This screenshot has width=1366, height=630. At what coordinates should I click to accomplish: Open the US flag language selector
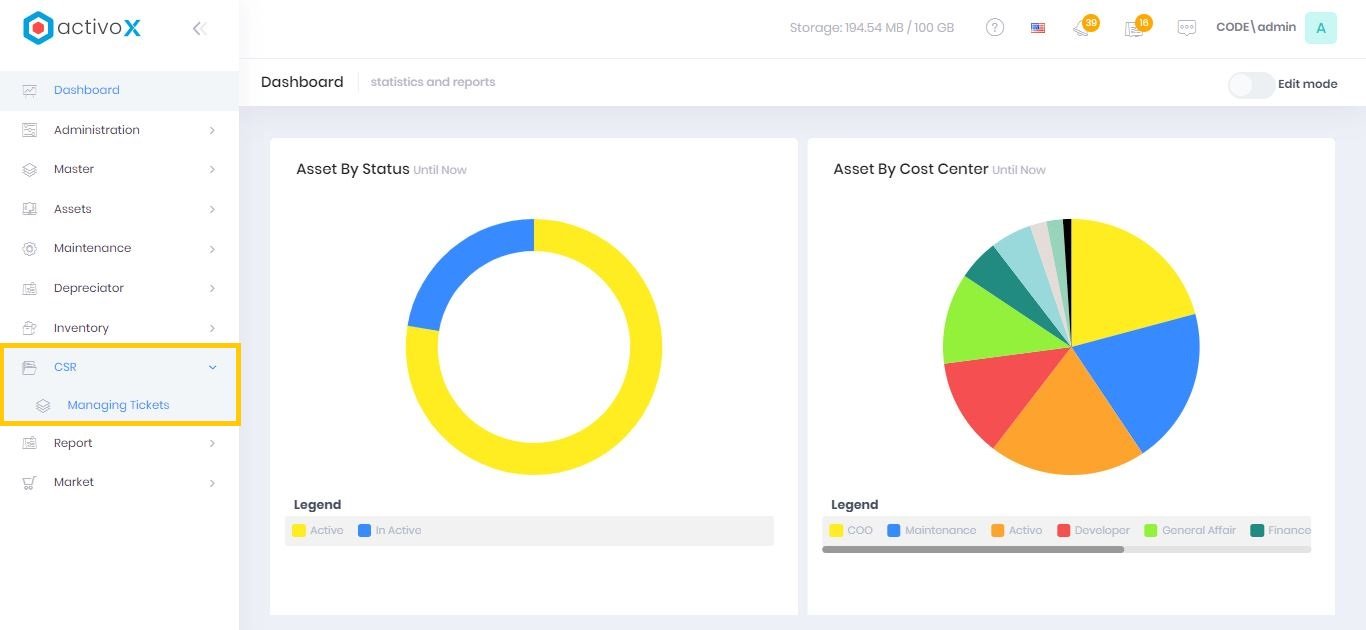click(1038, 28)
